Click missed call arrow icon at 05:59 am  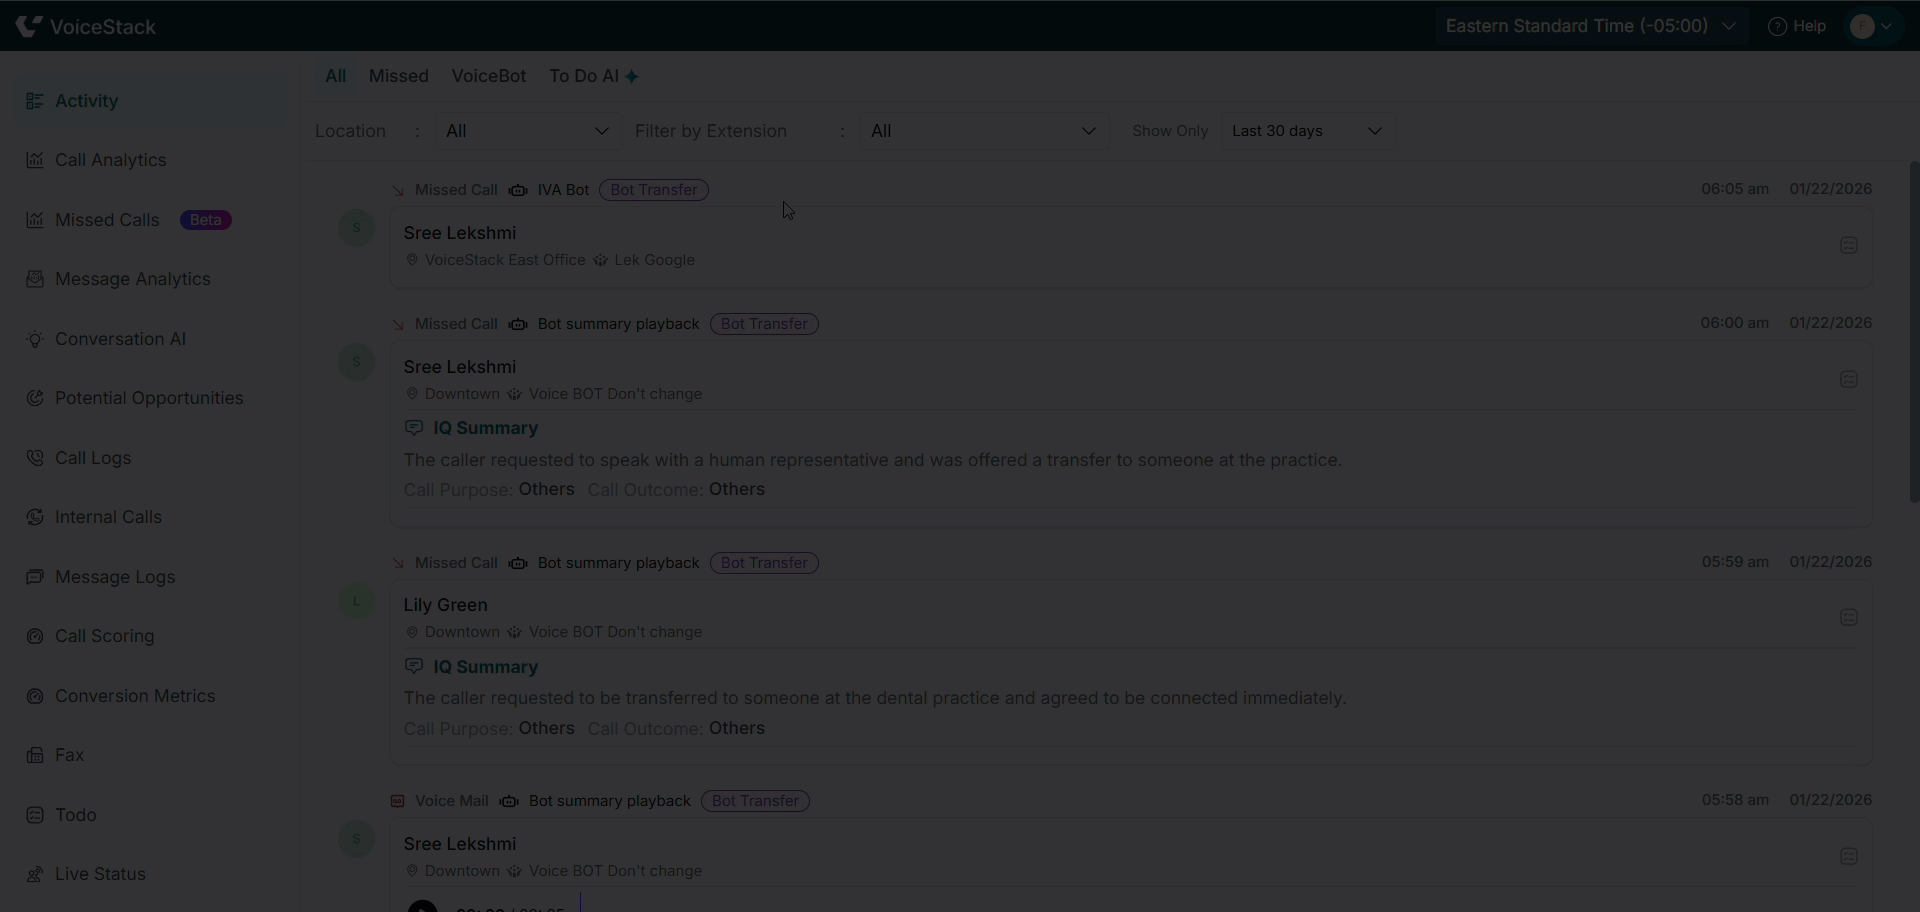point(398,563)
